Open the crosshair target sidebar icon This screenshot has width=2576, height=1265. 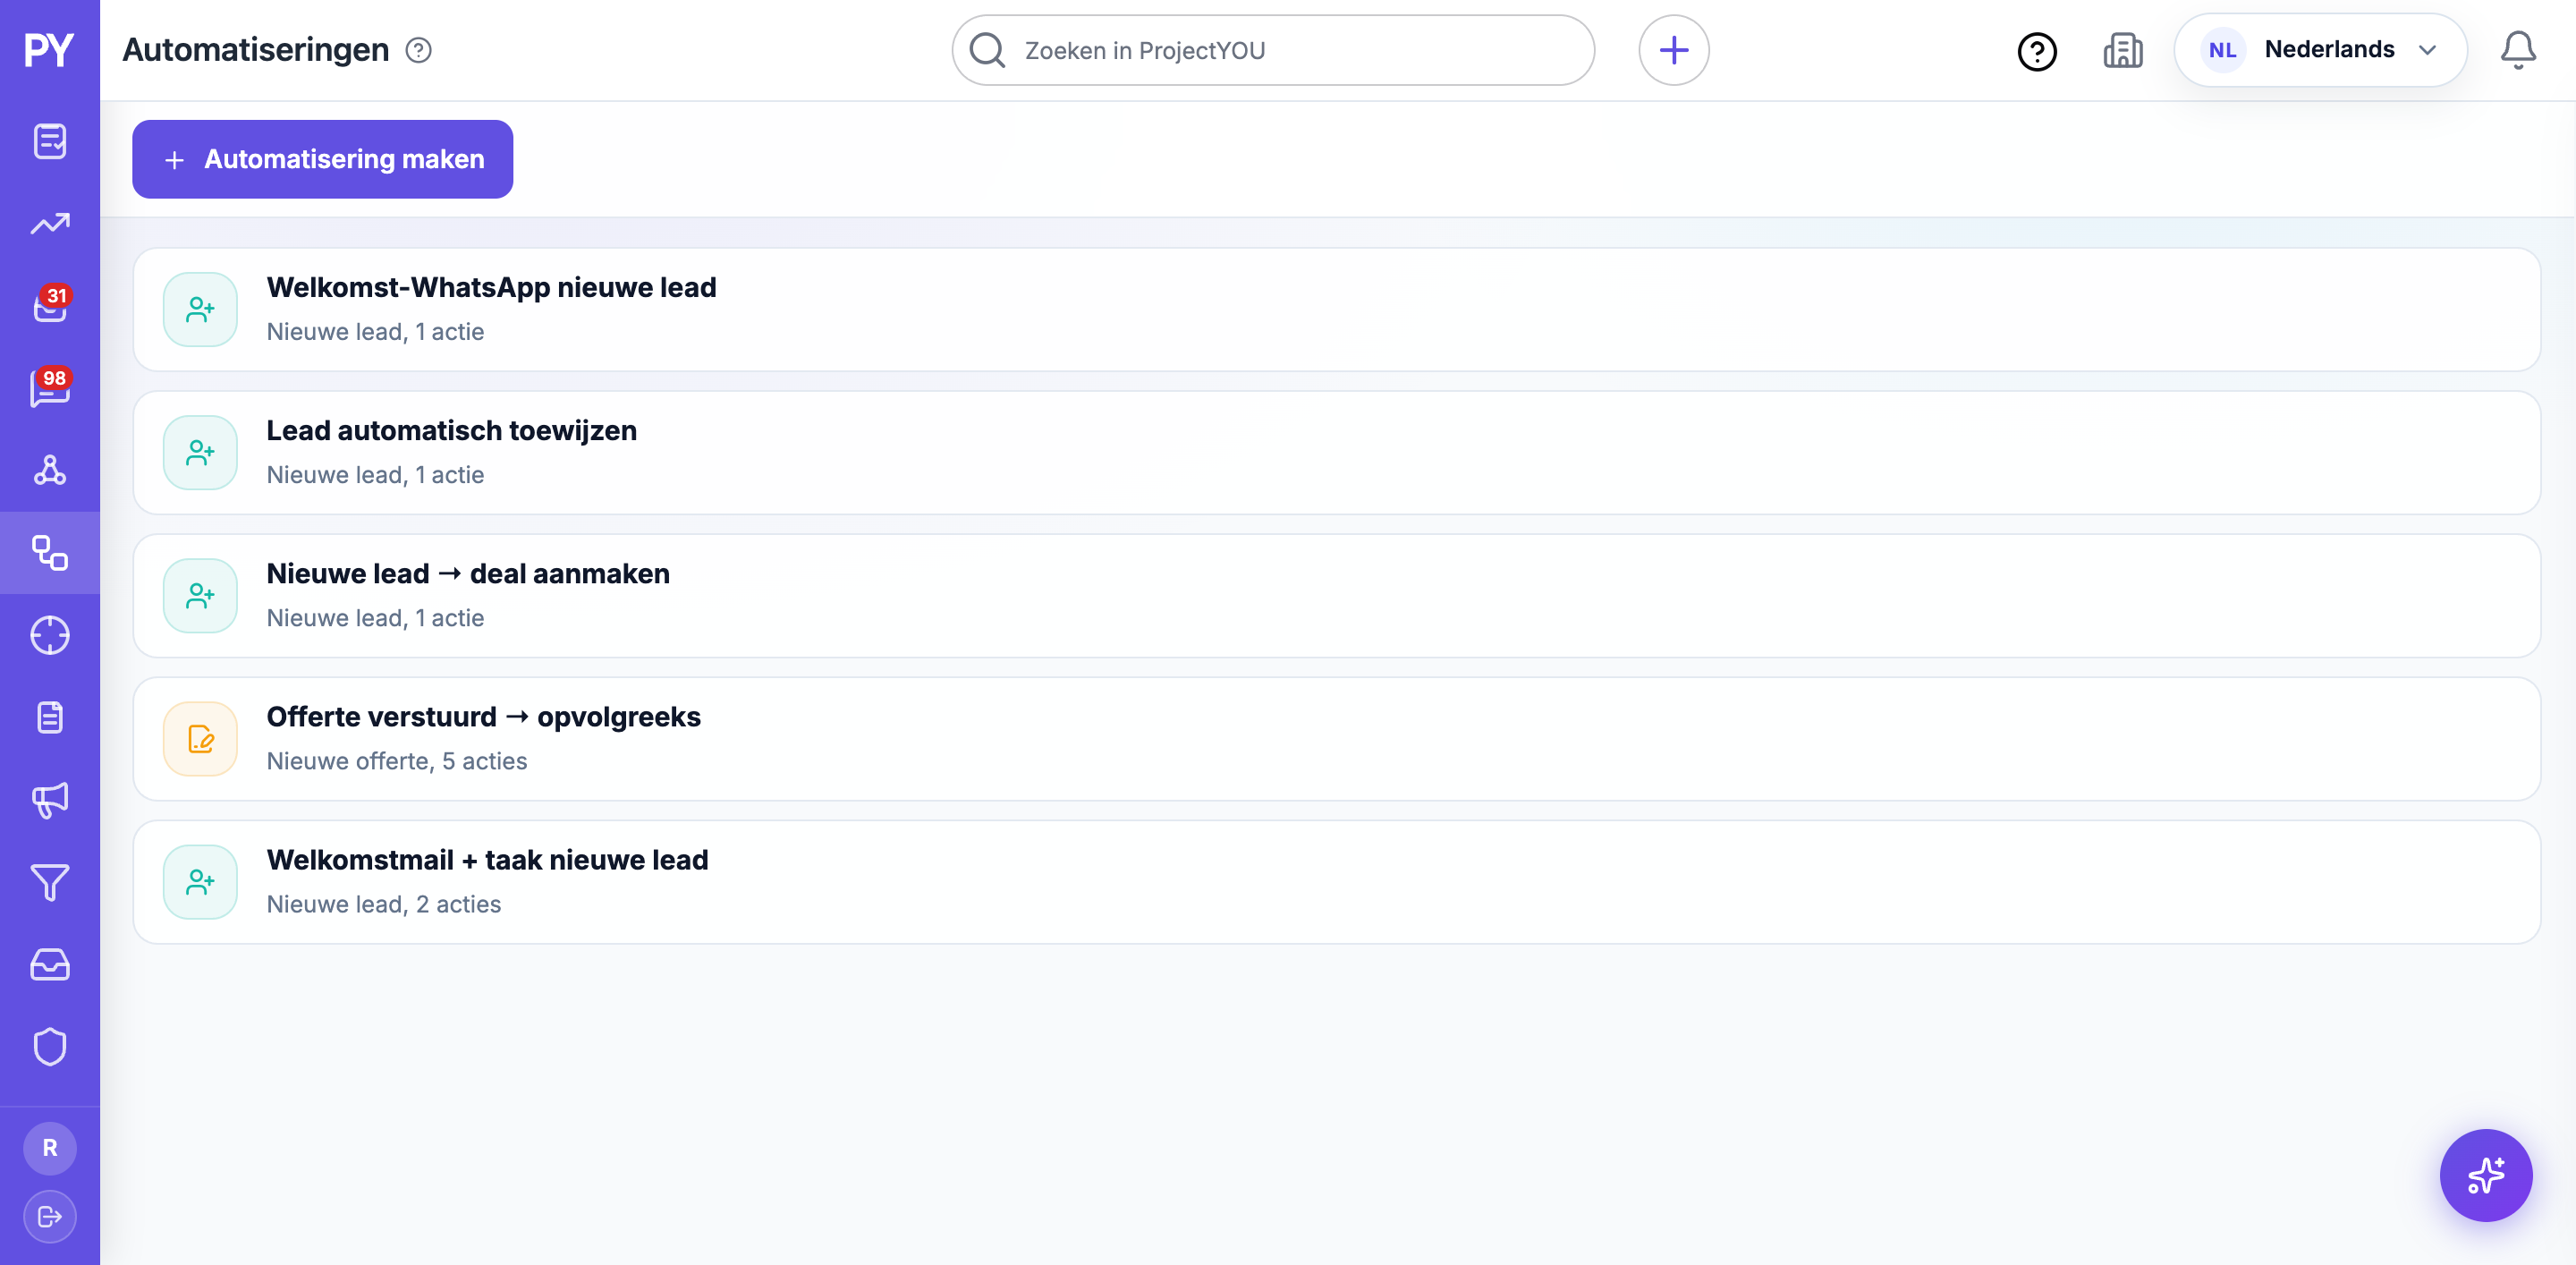tap(50, 635)
